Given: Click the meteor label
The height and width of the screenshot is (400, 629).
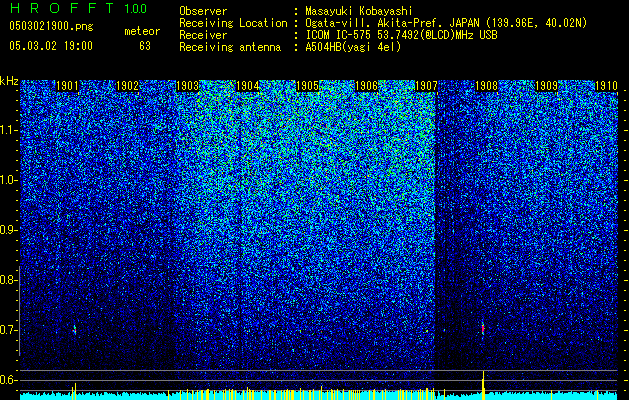Looking at the screenshot, I should click(x=142, y=31).
